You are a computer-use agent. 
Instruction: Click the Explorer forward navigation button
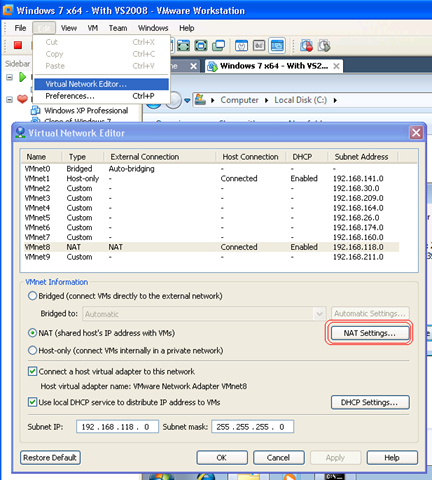[174, 100]
